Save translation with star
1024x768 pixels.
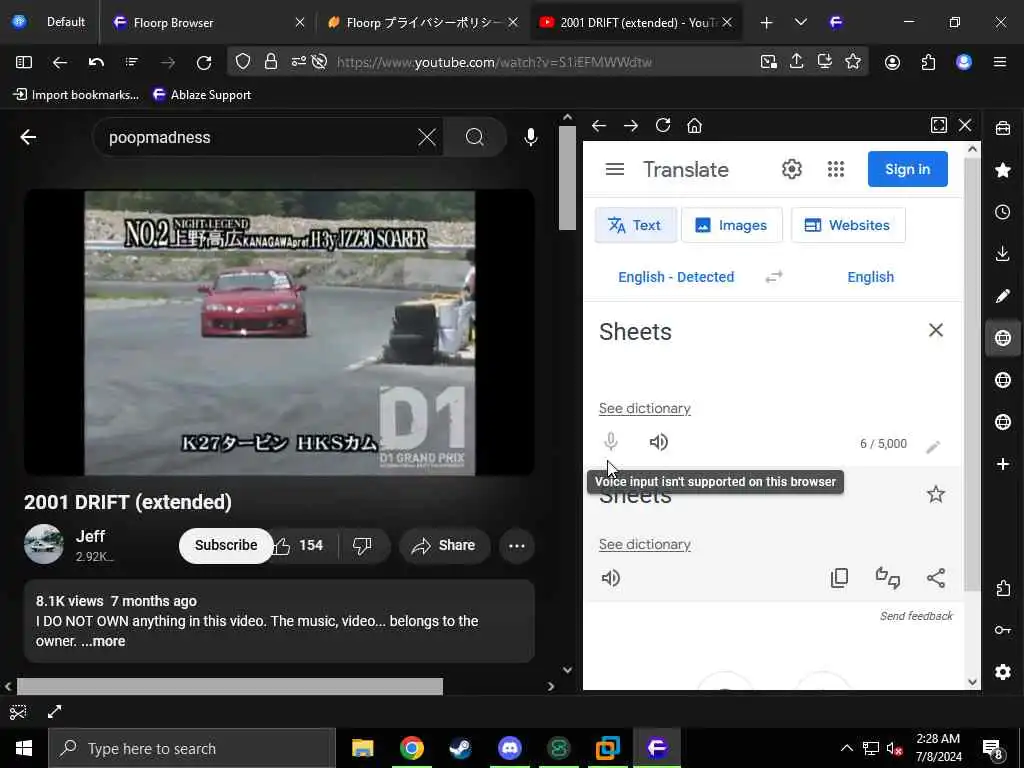pyautogui.click(x=936, y=494)
